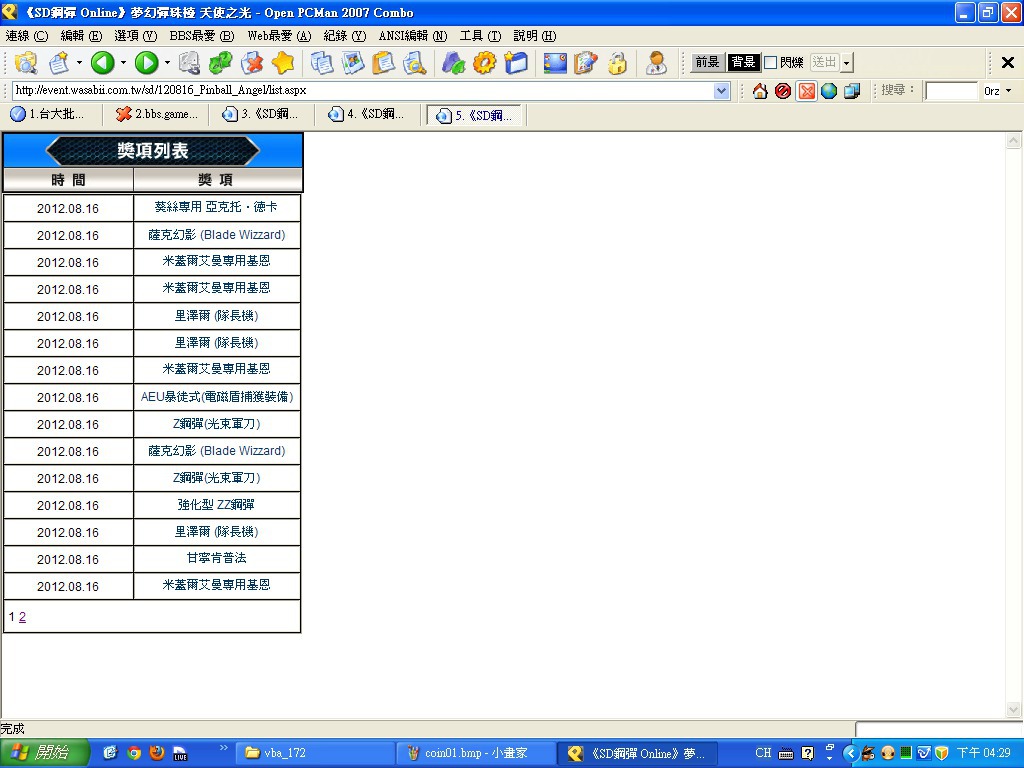Click the address URL input field
Viewport: 1024px width, 768px height.
364,91
